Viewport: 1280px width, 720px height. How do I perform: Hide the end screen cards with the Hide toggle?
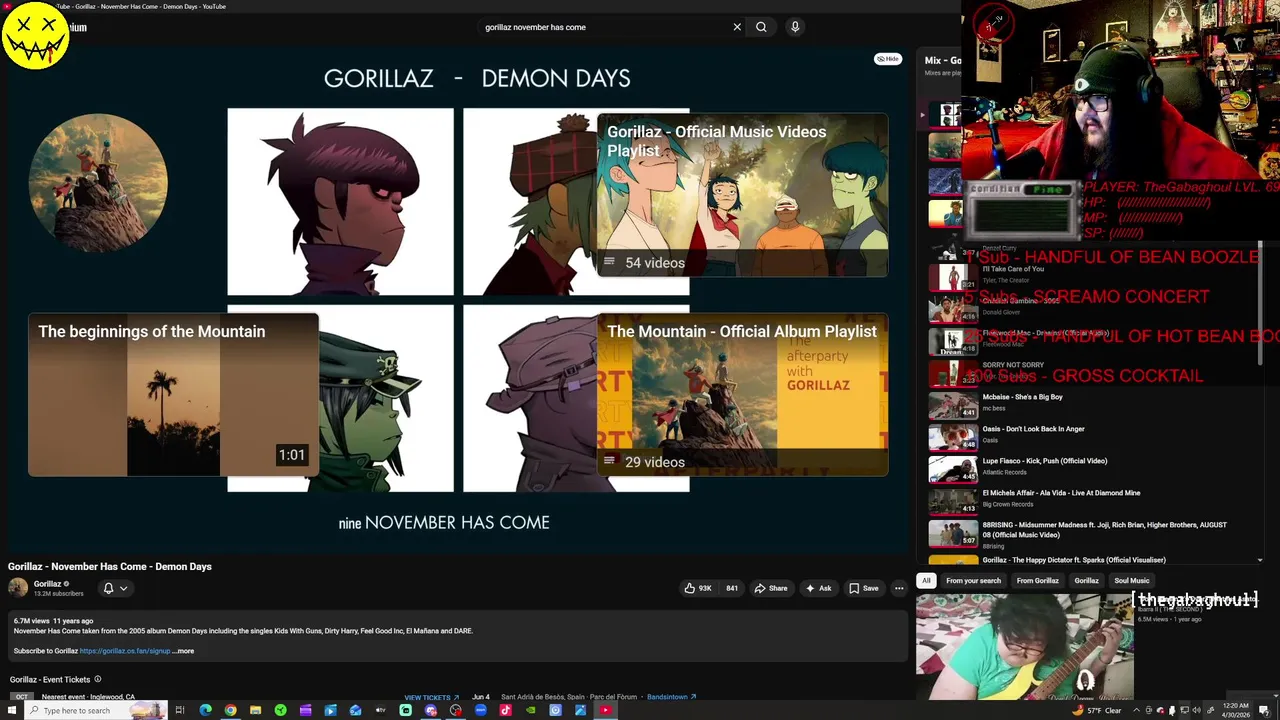click(888, 59)
